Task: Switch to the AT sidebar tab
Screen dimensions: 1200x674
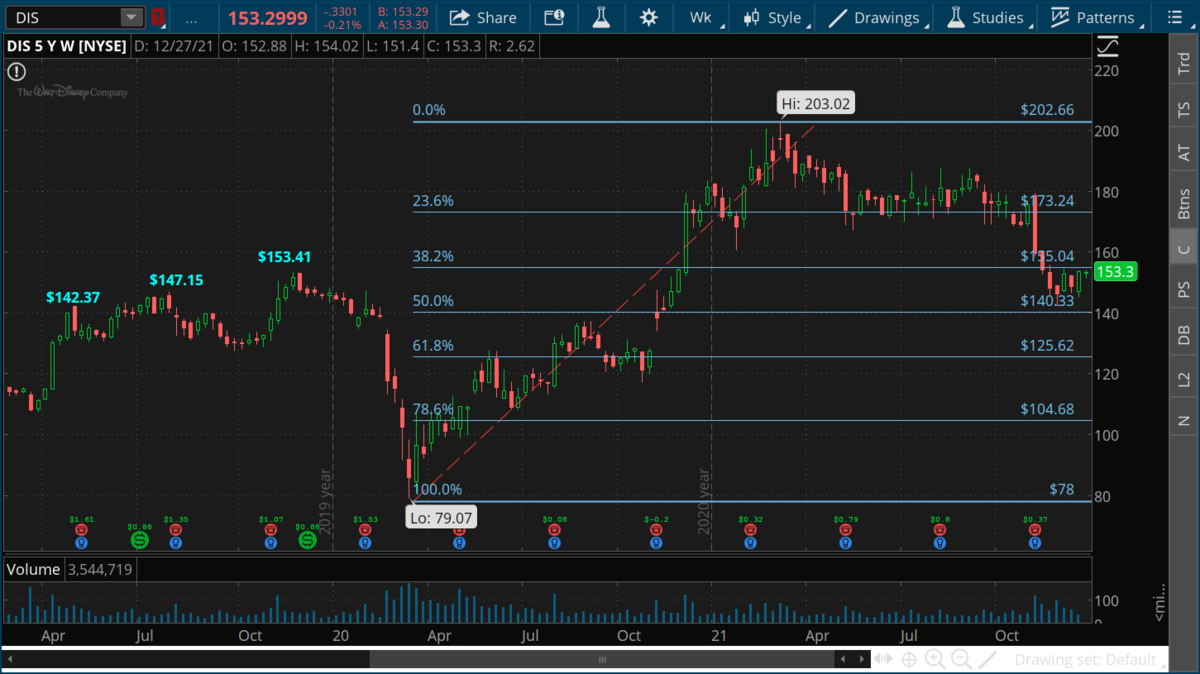Action: click(x=1184, y=153)
